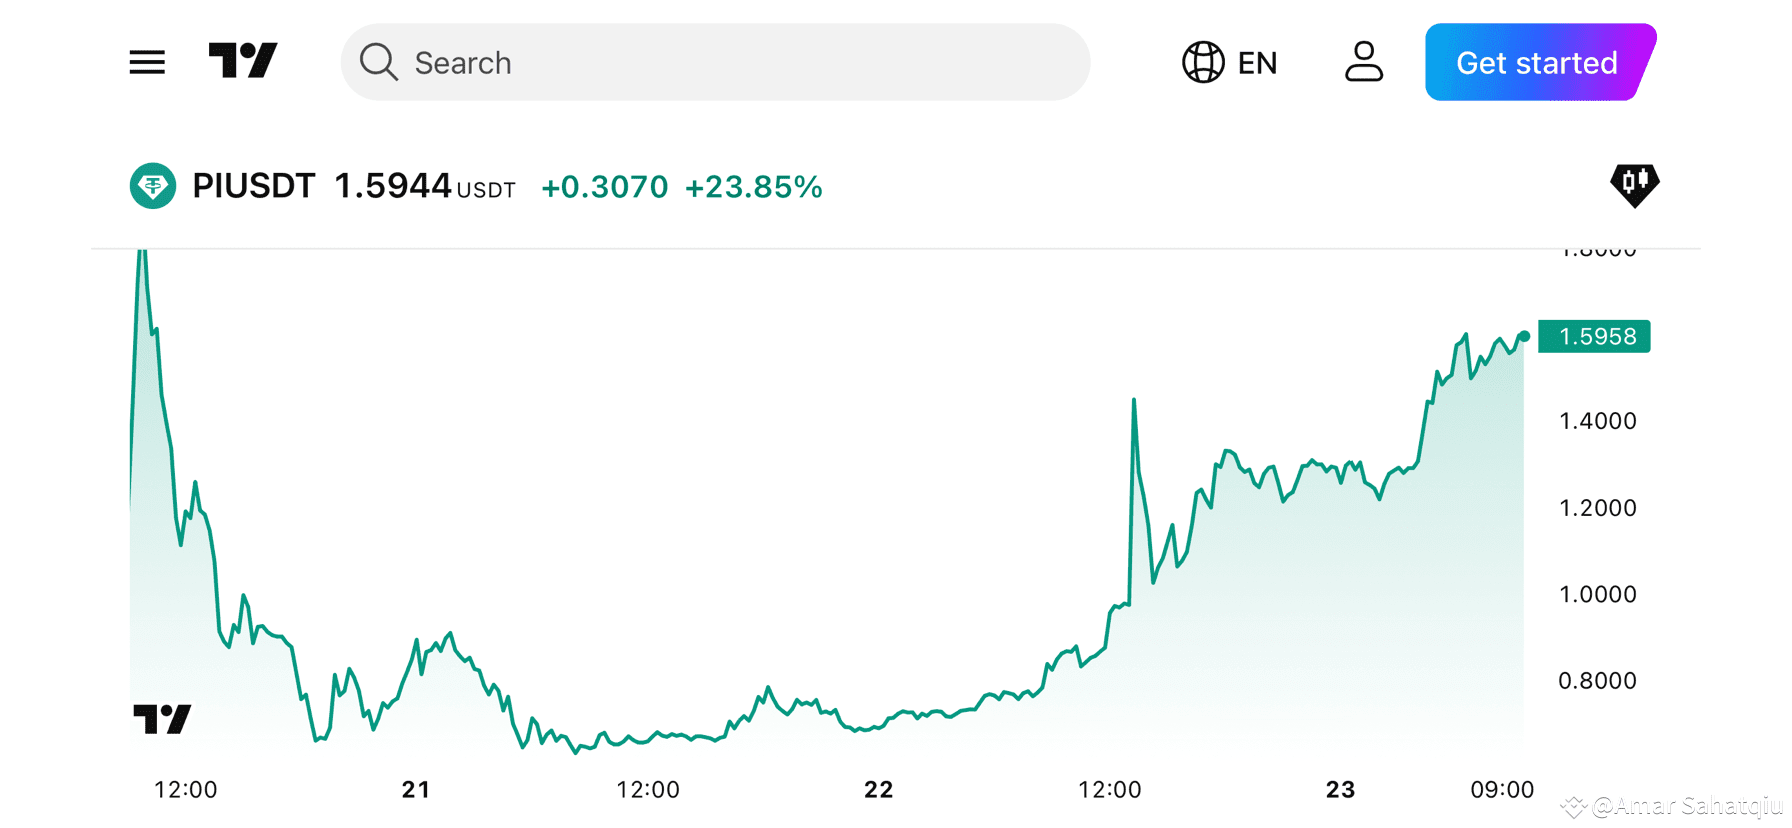Click the +23.85% change percentage
Screen dimensions: 1792x828
754,187
